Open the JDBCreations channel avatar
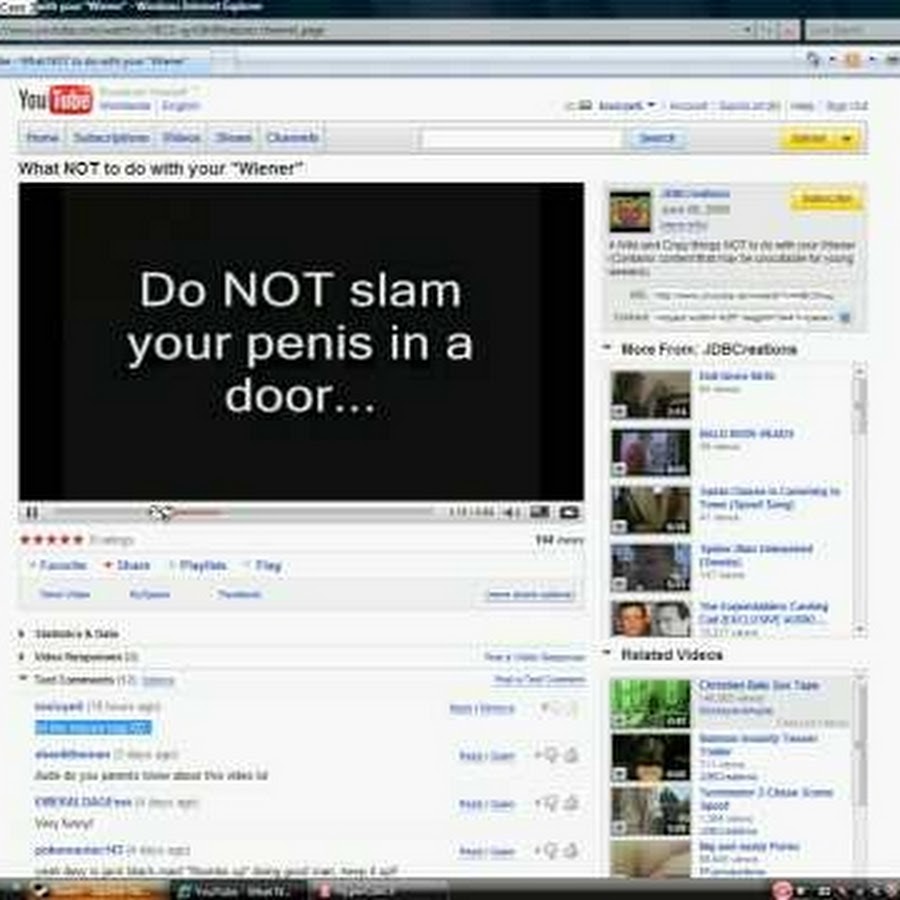 (630, 211)
